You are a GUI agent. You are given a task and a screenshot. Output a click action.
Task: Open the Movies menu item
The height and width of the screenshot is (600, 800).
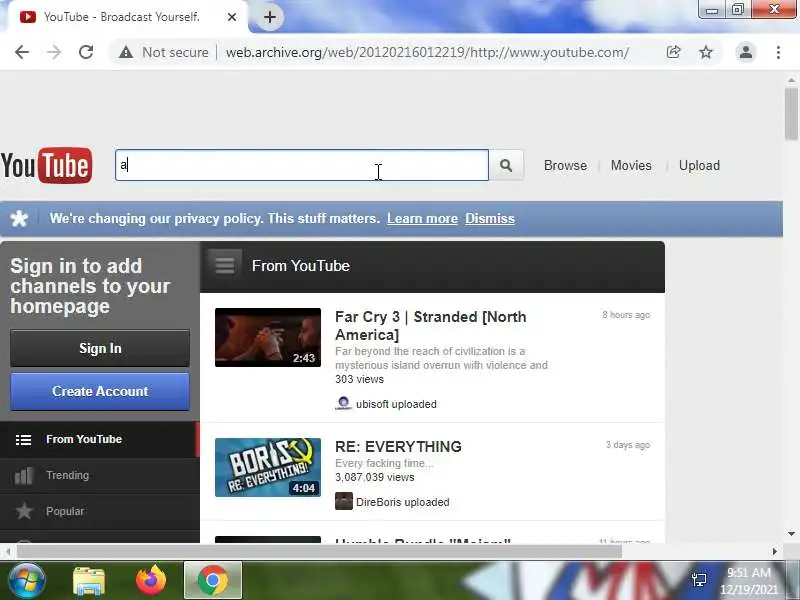tap(631, 165)
